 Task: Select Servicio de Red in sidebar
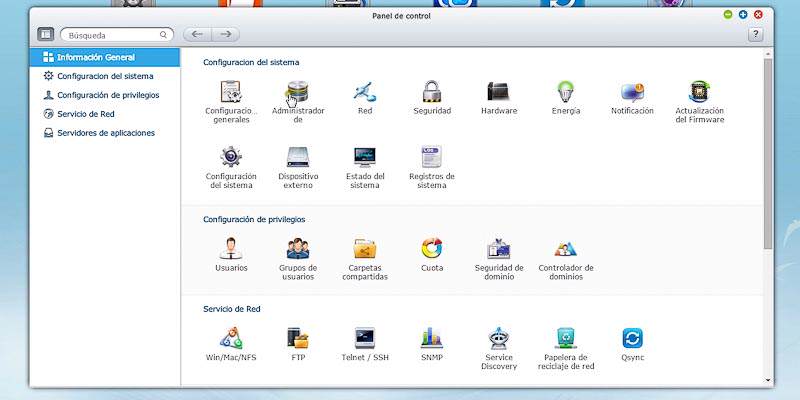[x=105, y=114]
